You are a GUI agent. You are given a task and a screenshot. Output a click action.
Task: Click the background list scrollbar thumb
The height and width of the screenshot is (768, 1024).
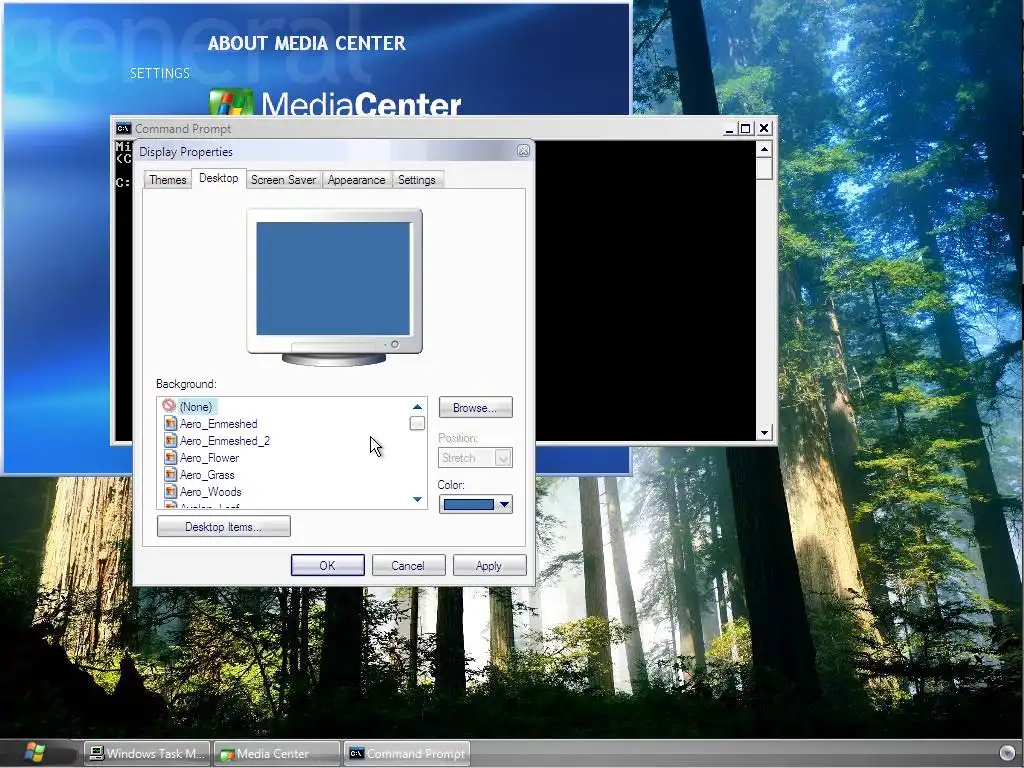417,423
